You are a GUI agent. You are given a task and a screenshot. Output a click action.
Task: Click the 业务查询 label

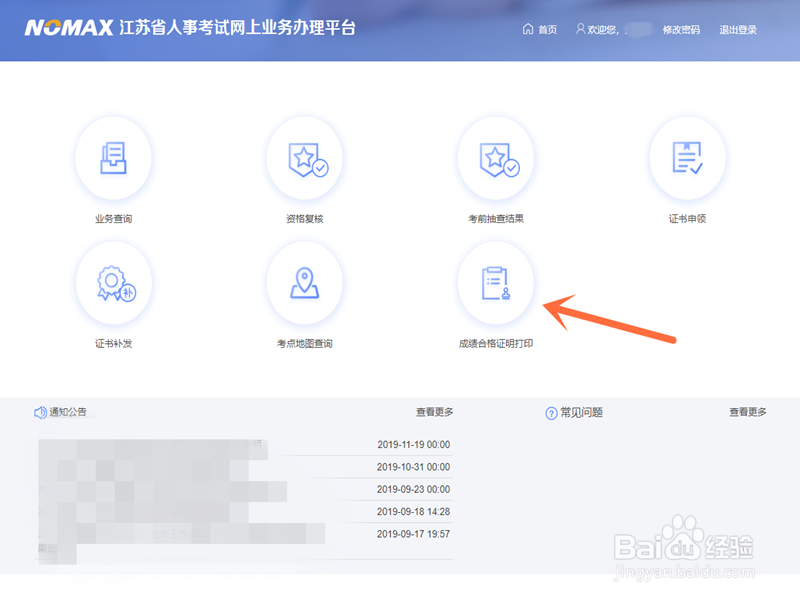click(113, 219)
